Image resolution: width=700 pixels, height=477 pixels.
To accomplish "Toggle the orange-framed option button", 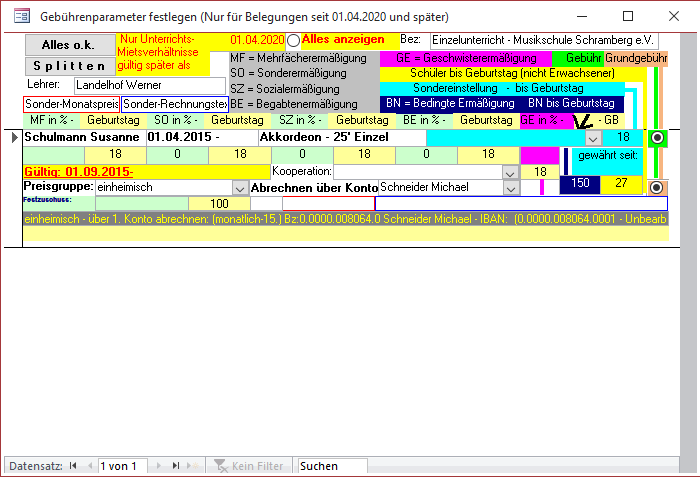I will point(657,187).
